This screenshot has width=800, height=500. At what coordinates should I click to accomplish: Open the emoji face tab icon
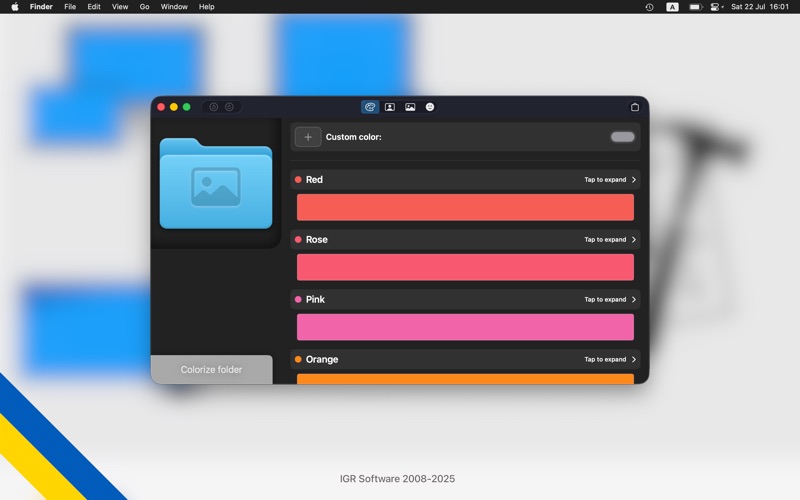tap(430, 107)
